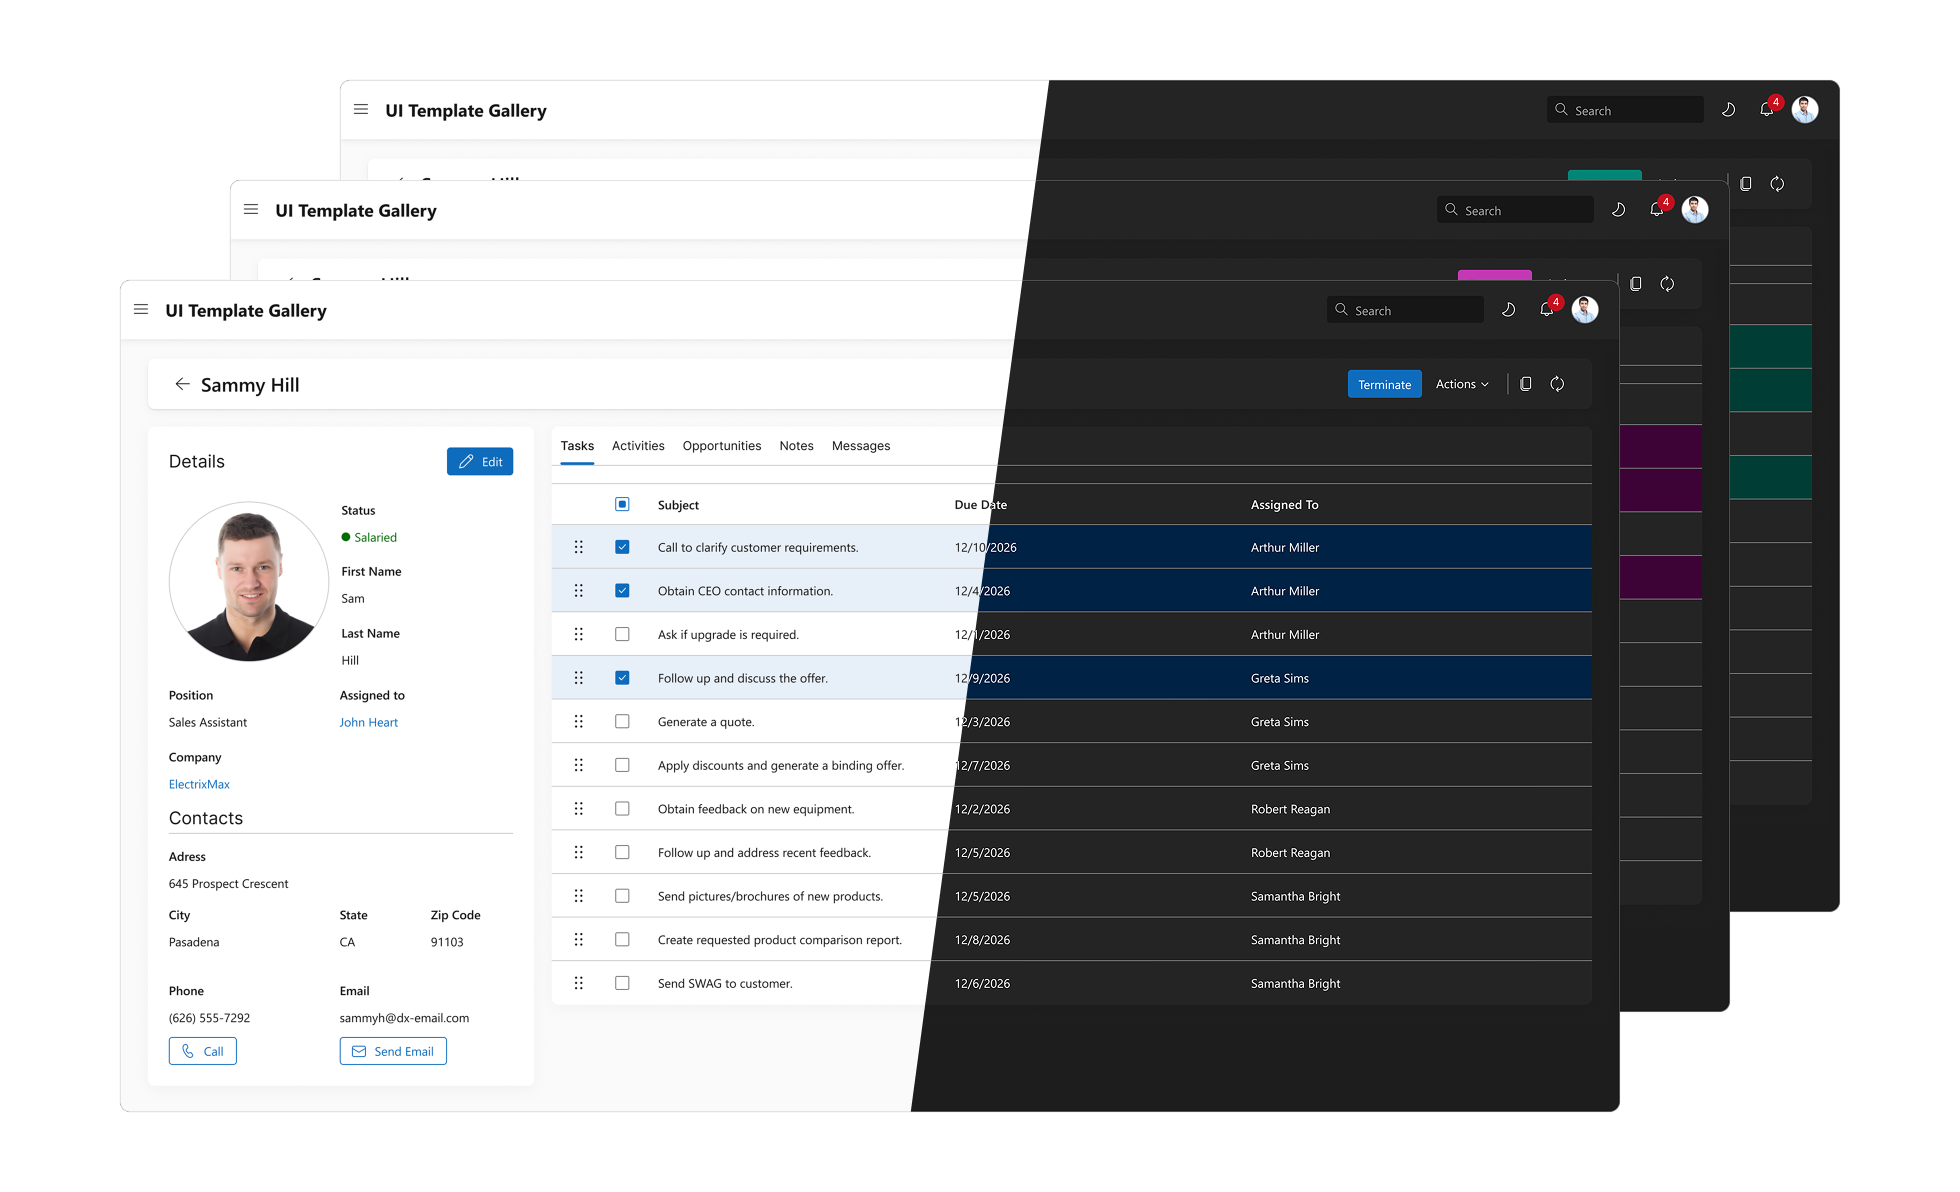Toggle select-all checkbox in table header
This screenshot has height=1192, width=1960.
point(622,504)
